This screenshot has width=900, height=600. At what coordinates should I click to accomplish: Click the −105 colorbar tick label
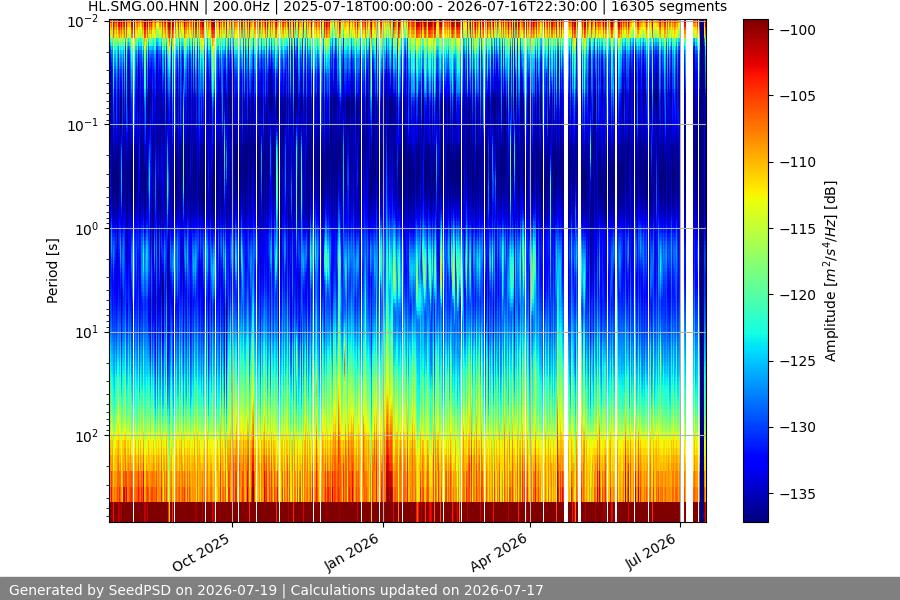[x=797, y=96]
